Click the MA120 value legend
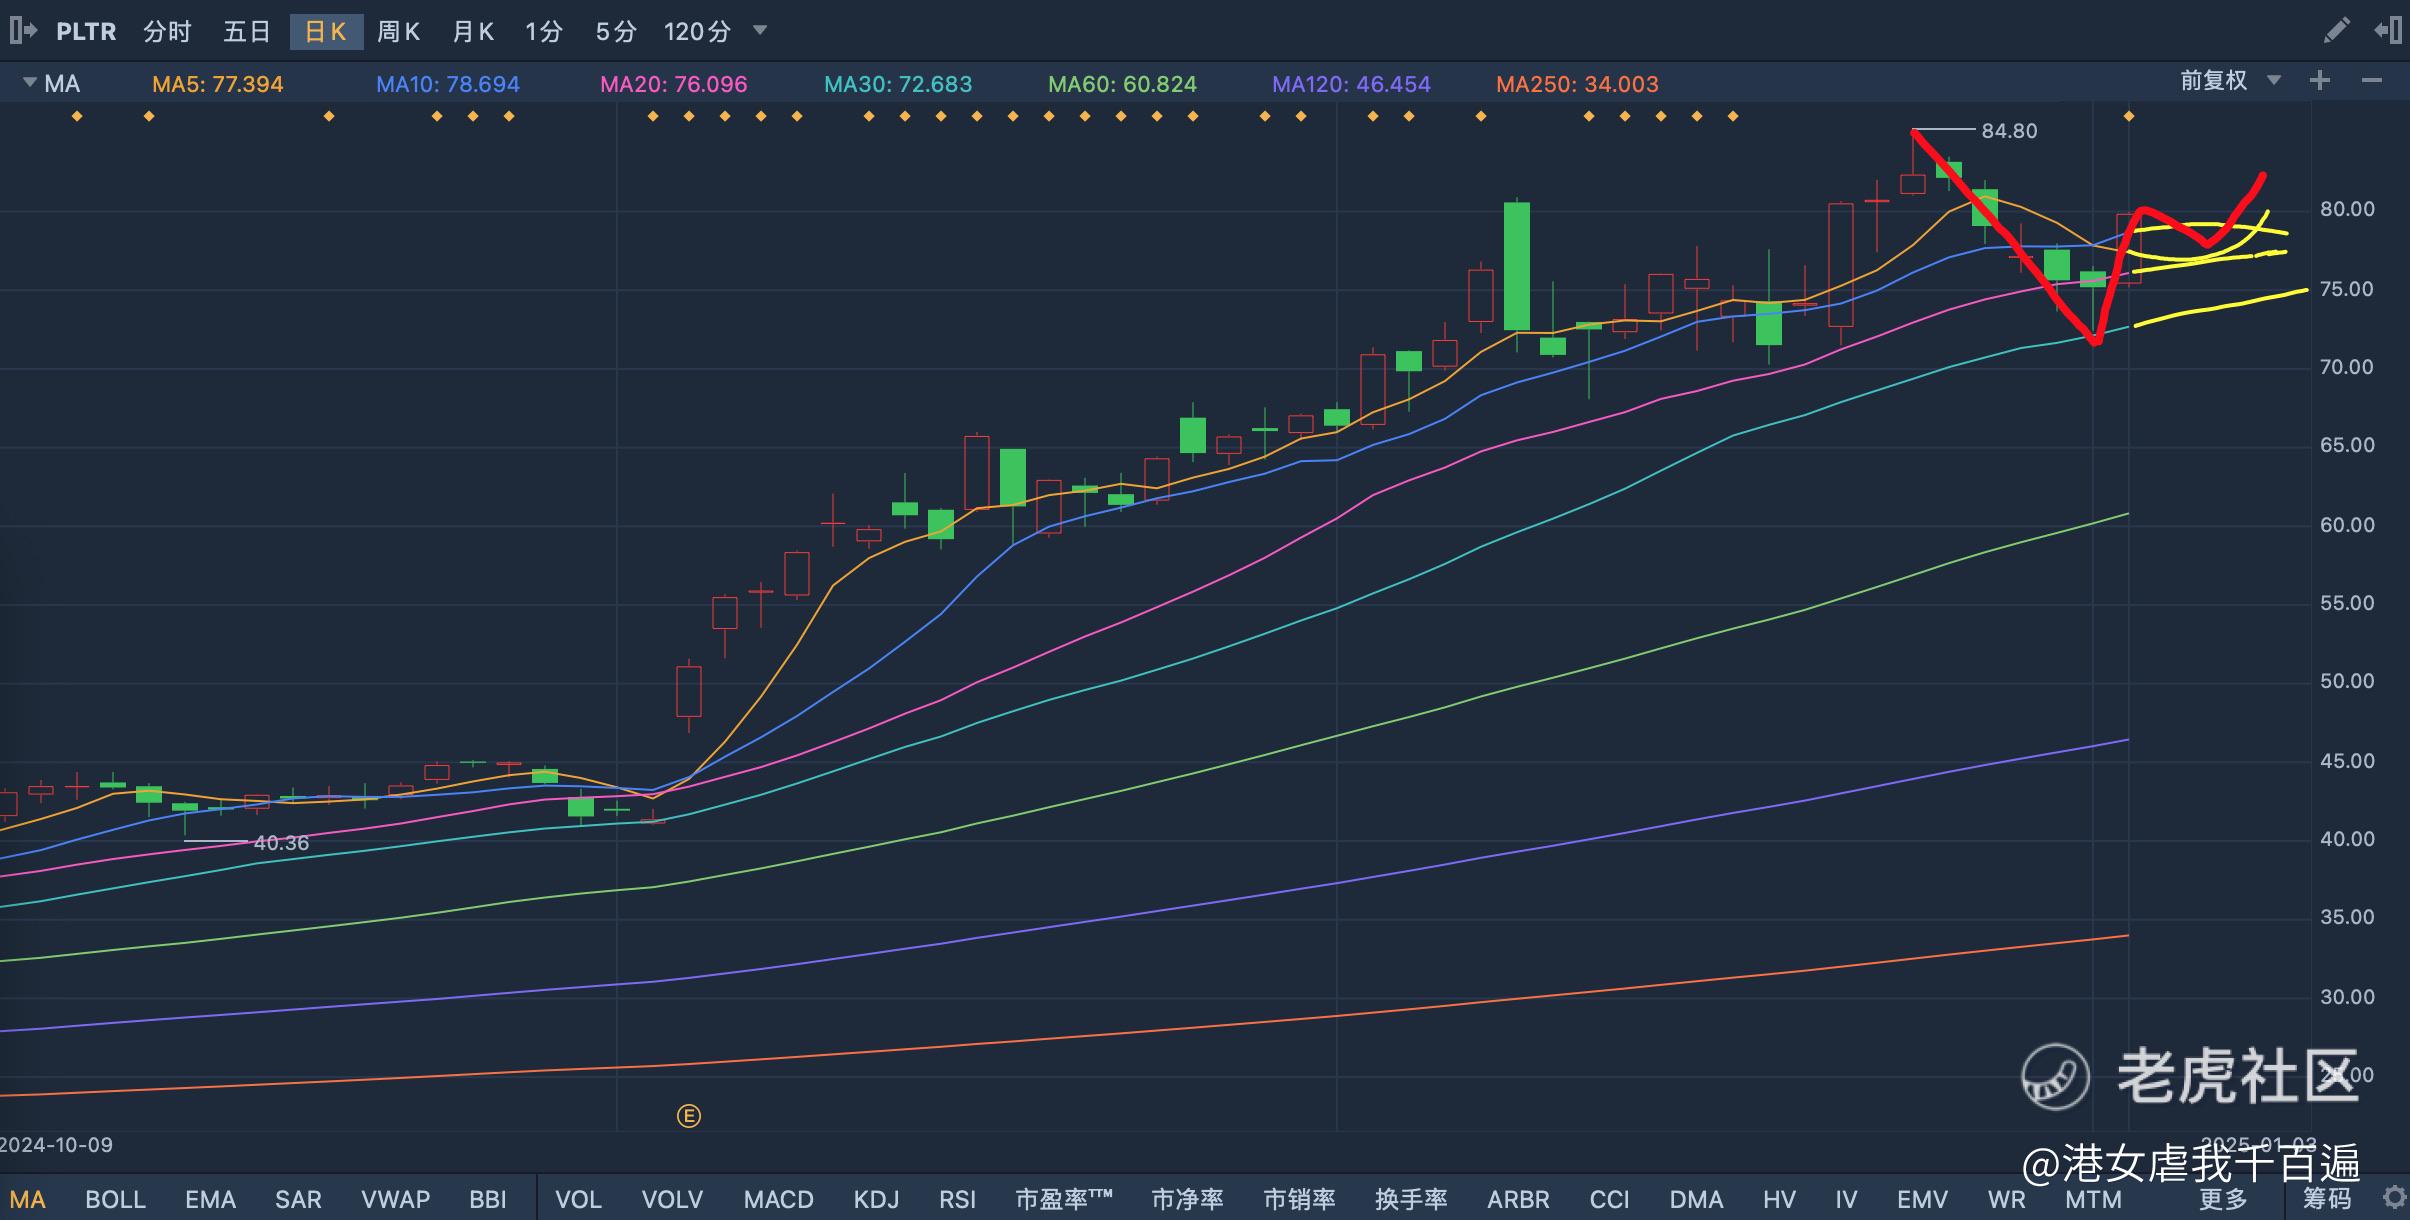 [x=1351, y=84]
